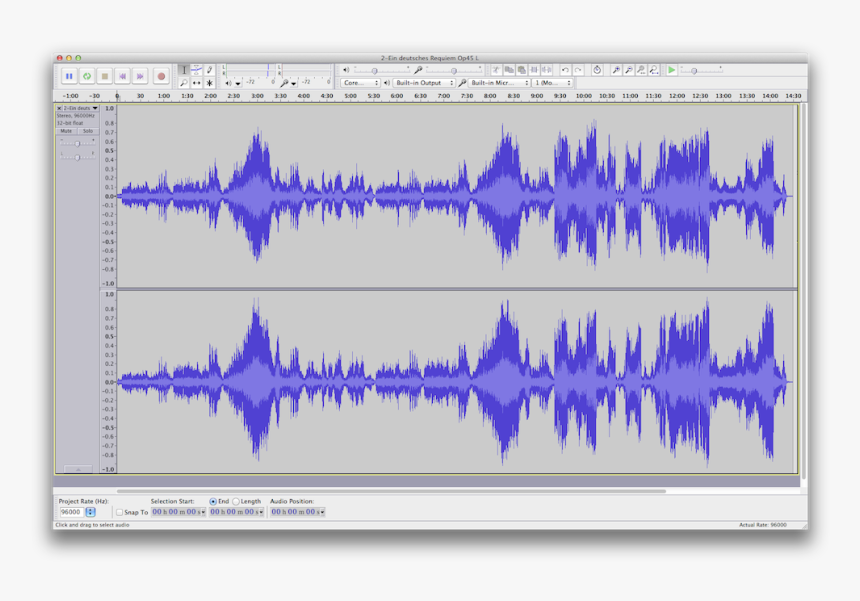
Task: Open the 1 (Mono) channels dropdown
Action: (553, 83)
